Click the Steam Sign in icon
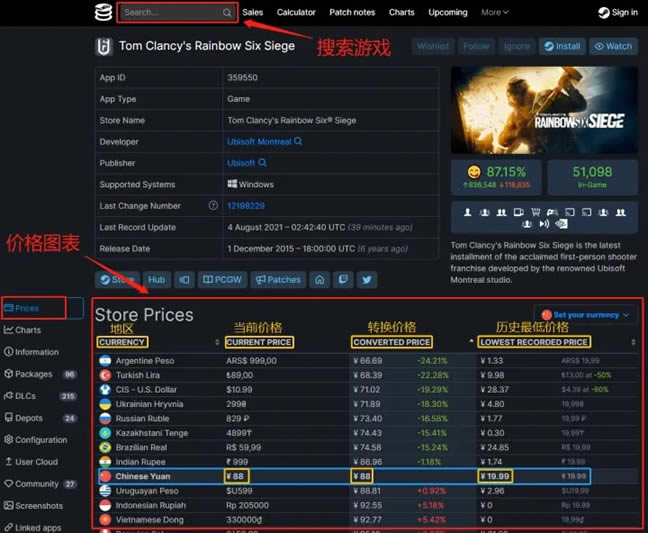This screenshot has height=533, width=648. pyautogui.click(x=603, y=13)
